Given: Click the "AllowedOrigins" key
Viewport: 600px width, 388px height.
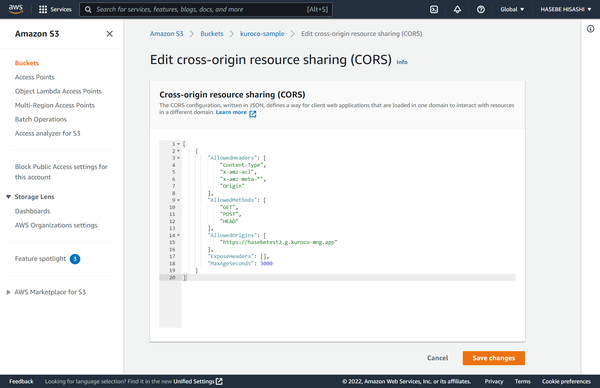Looking at the screenshot, I should pos(232,235).
